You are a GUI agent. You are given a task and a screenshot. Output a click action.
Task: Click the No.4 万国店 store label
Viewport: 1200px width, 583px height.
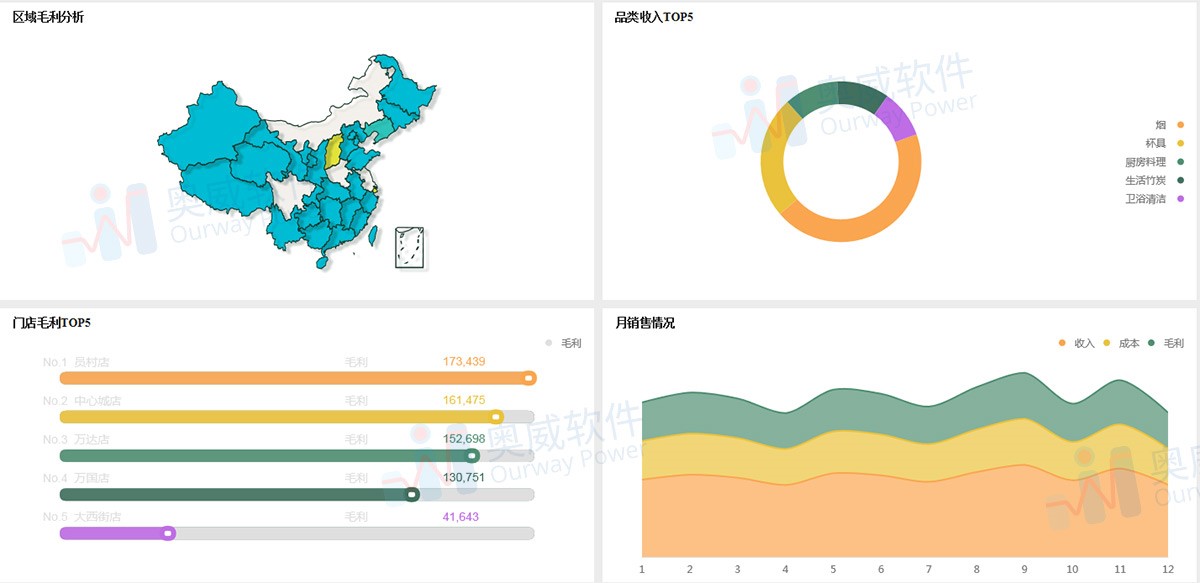(76, 478)
